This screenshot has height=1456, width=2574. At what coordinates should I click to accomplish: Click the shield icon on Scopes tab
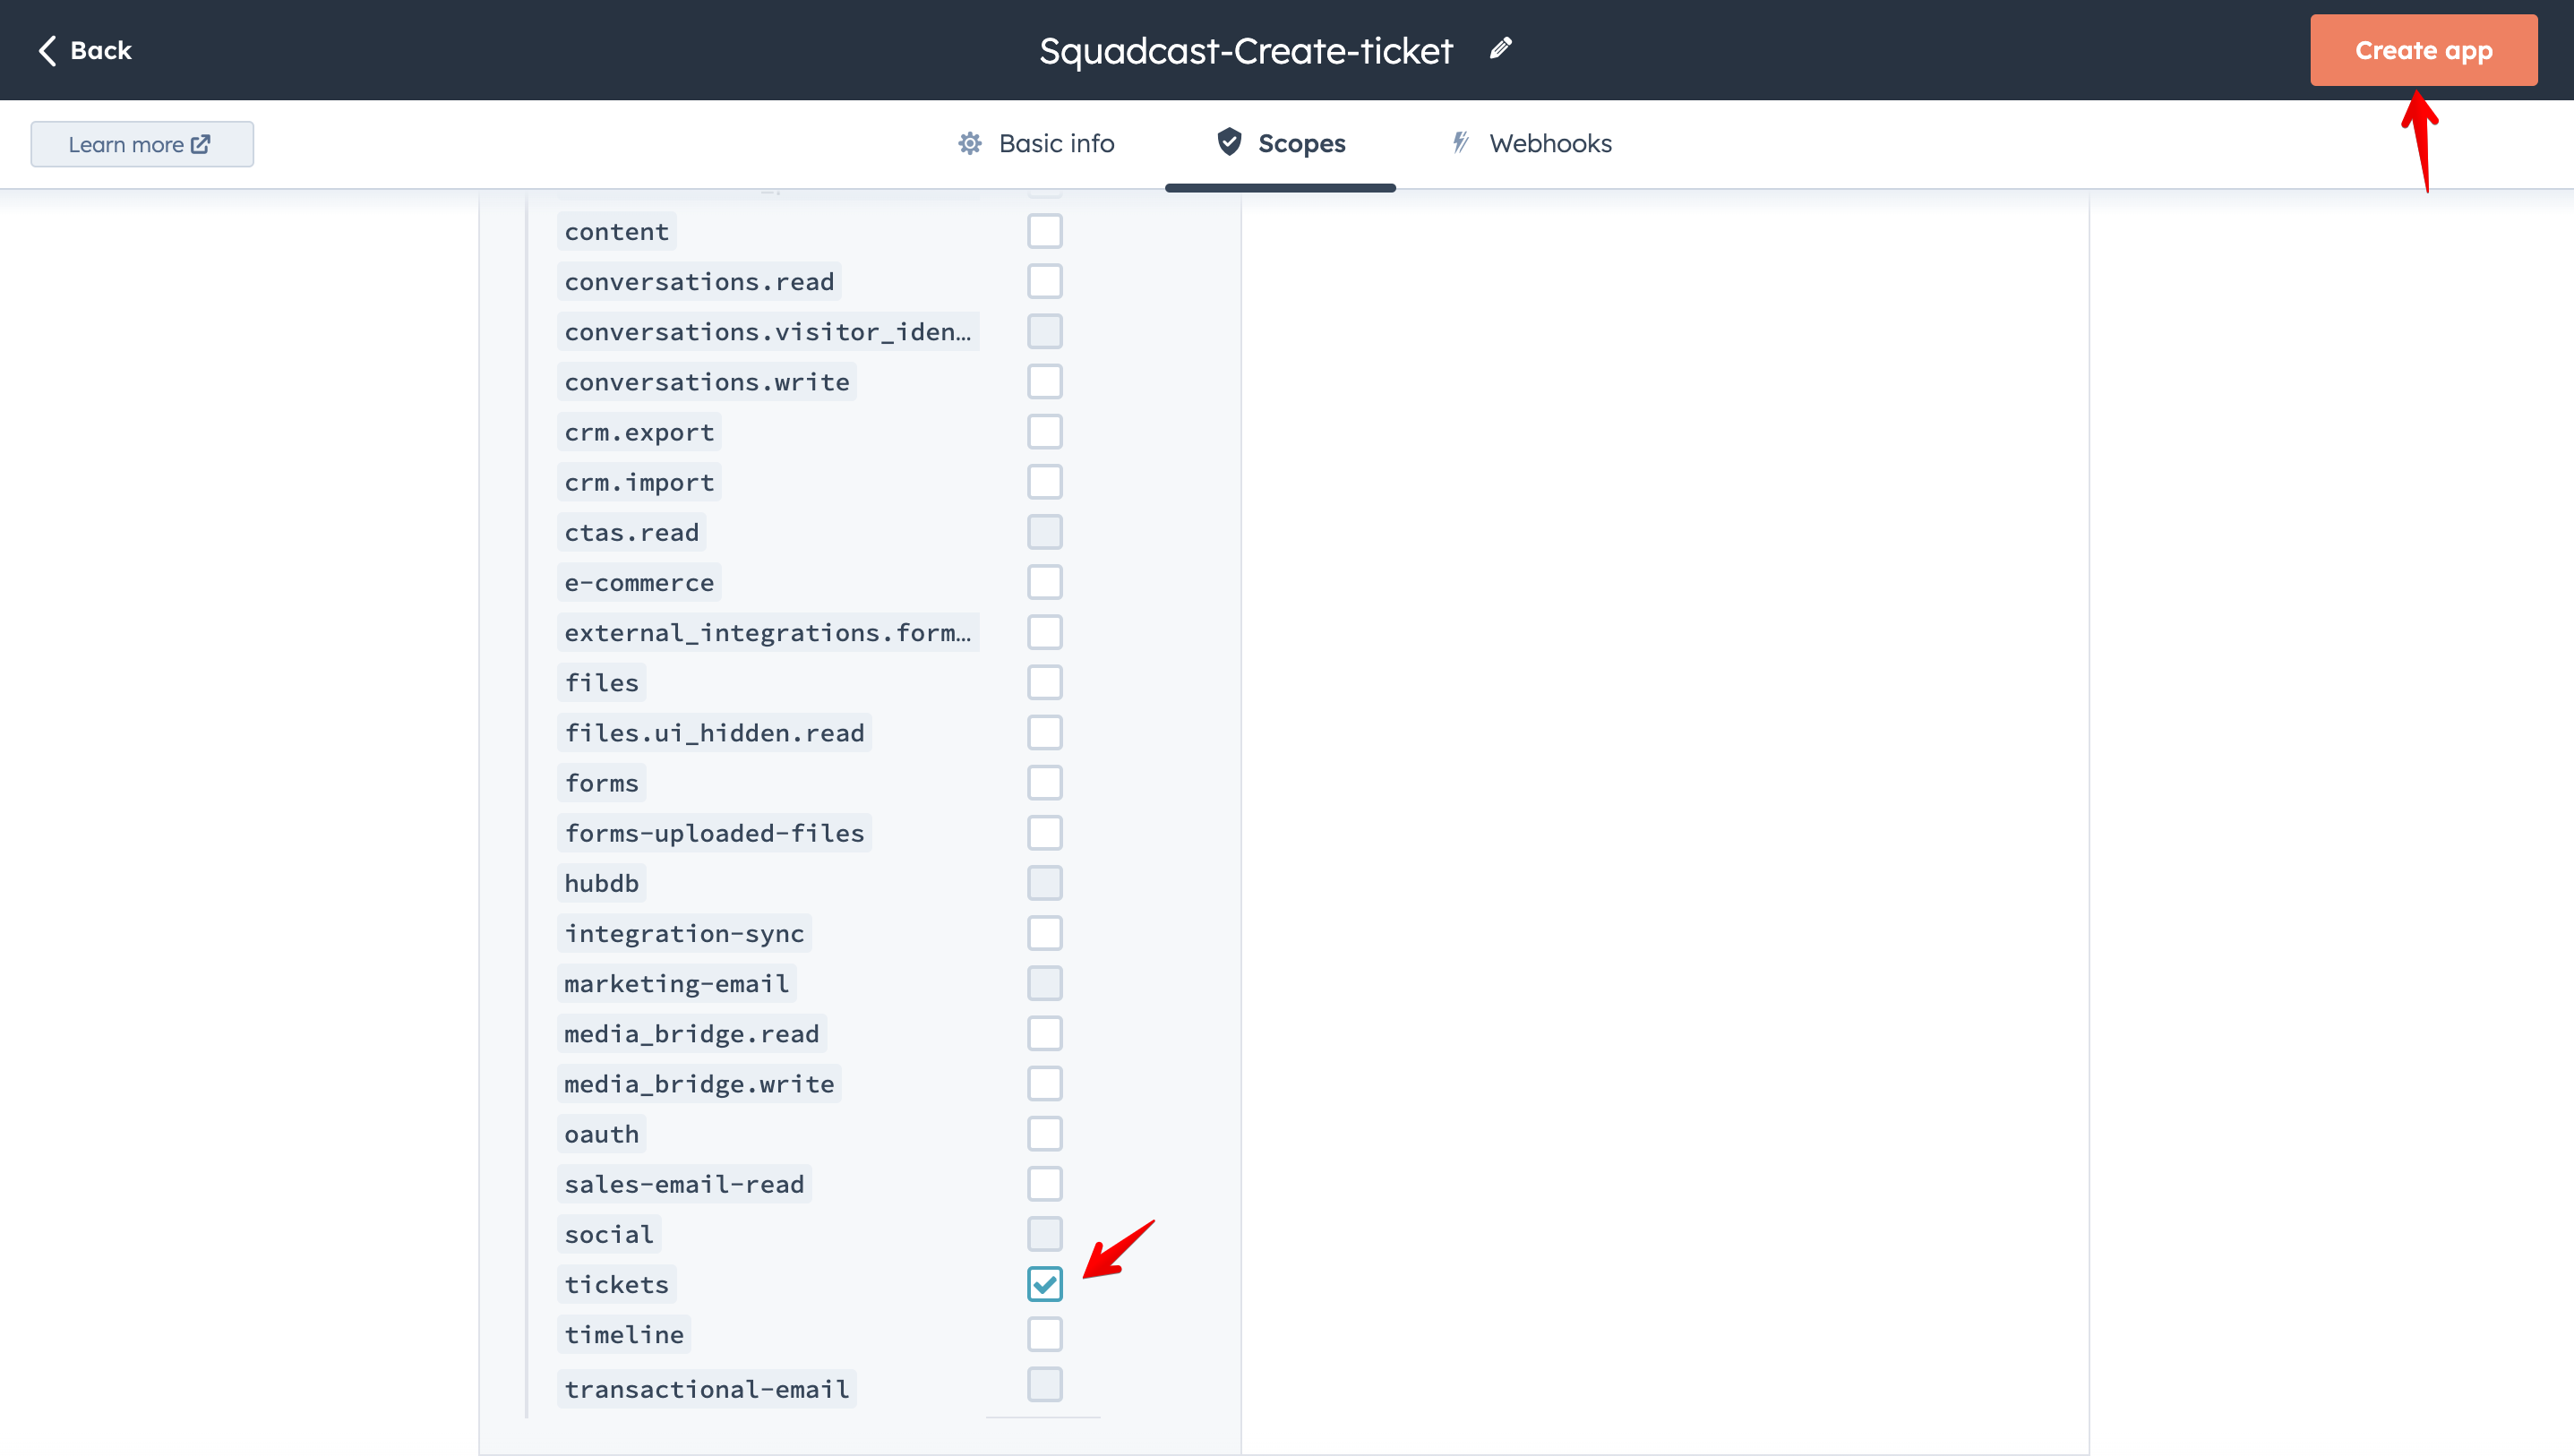pyautogui.click(x=1229, y=142)
